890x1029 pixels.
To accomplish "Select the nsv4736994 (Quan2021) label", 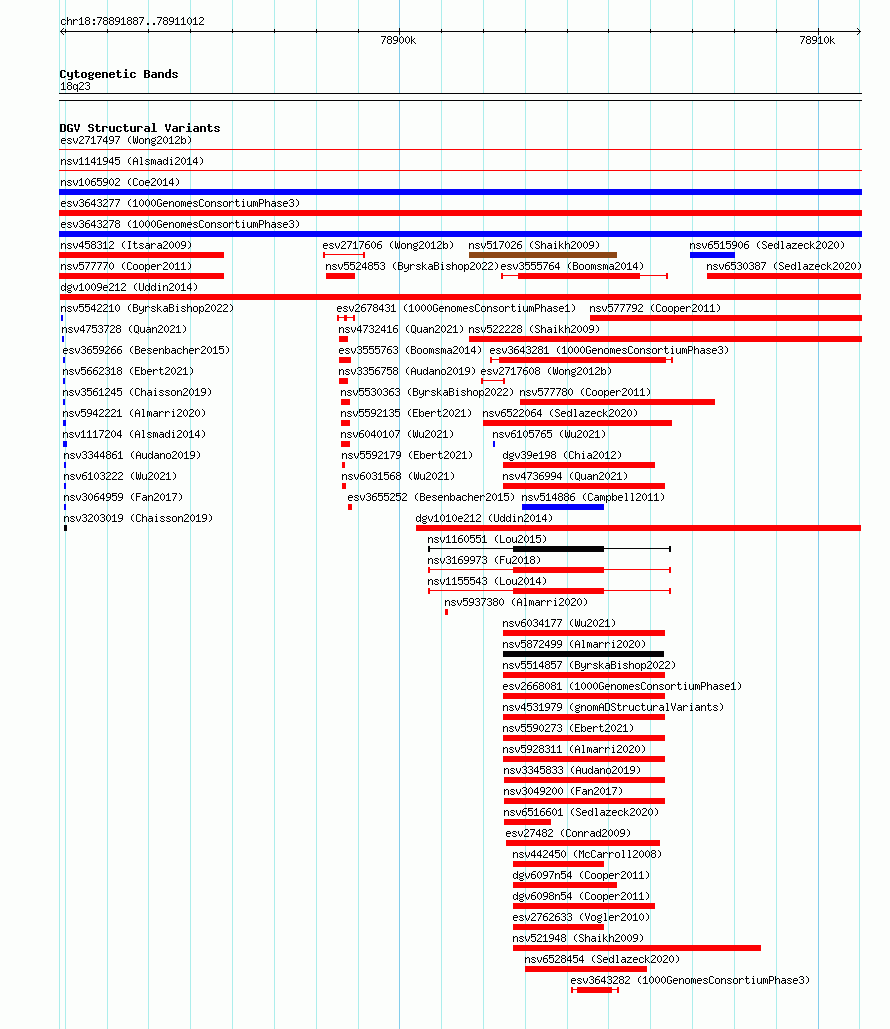I will point(564,476).
